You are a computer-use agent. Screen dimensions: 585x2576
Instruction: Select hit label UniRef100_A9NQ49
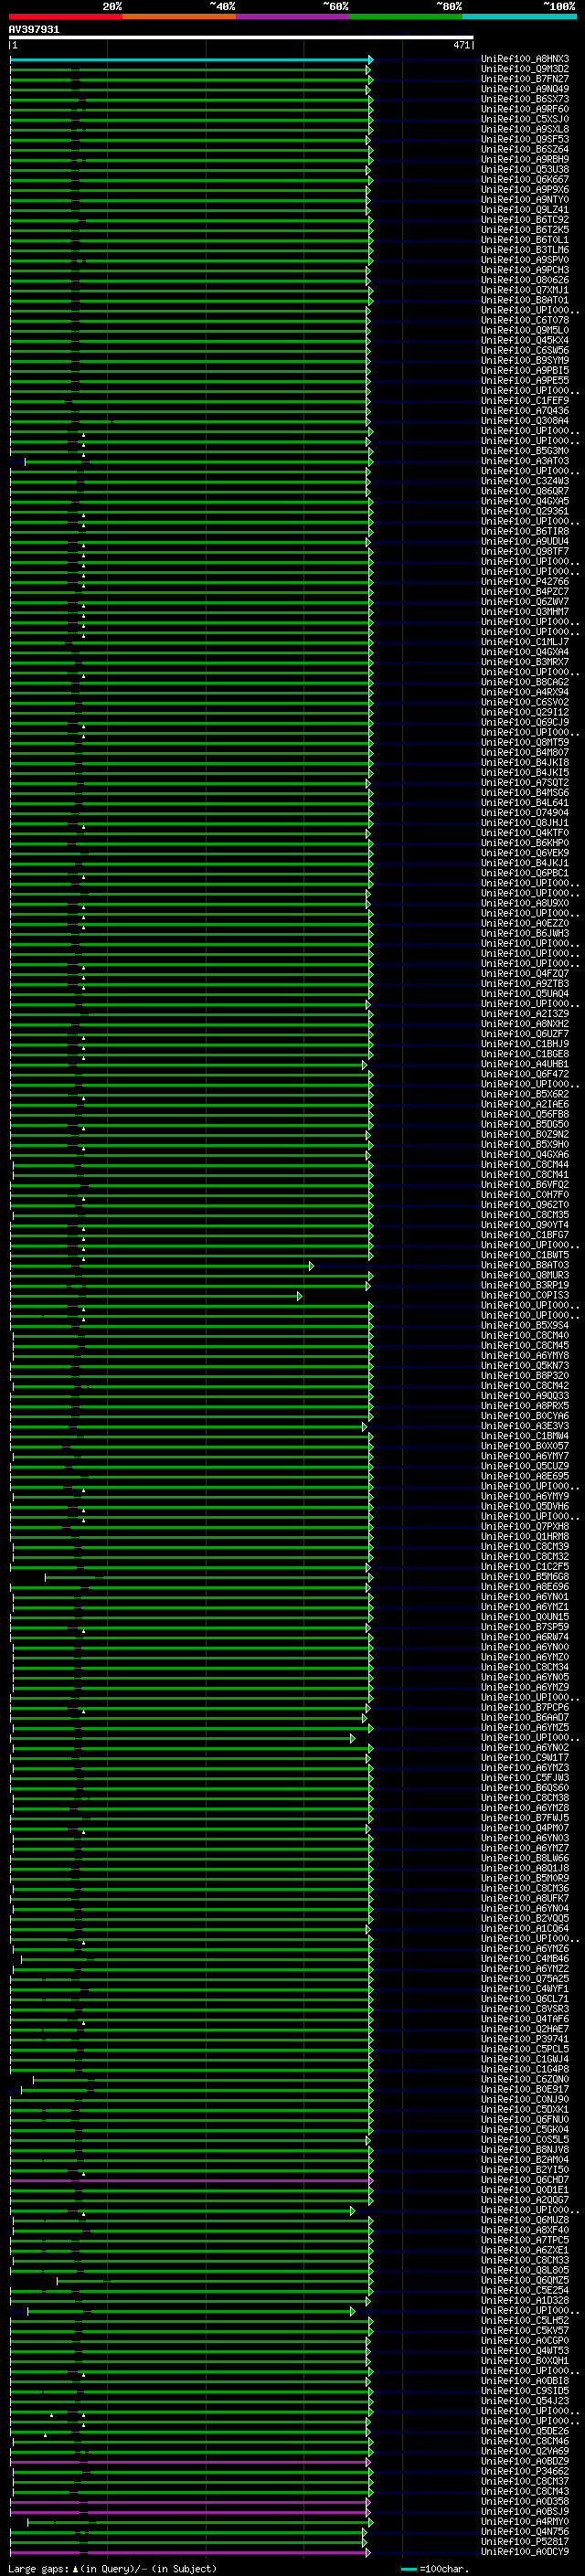tap(525, 89)
